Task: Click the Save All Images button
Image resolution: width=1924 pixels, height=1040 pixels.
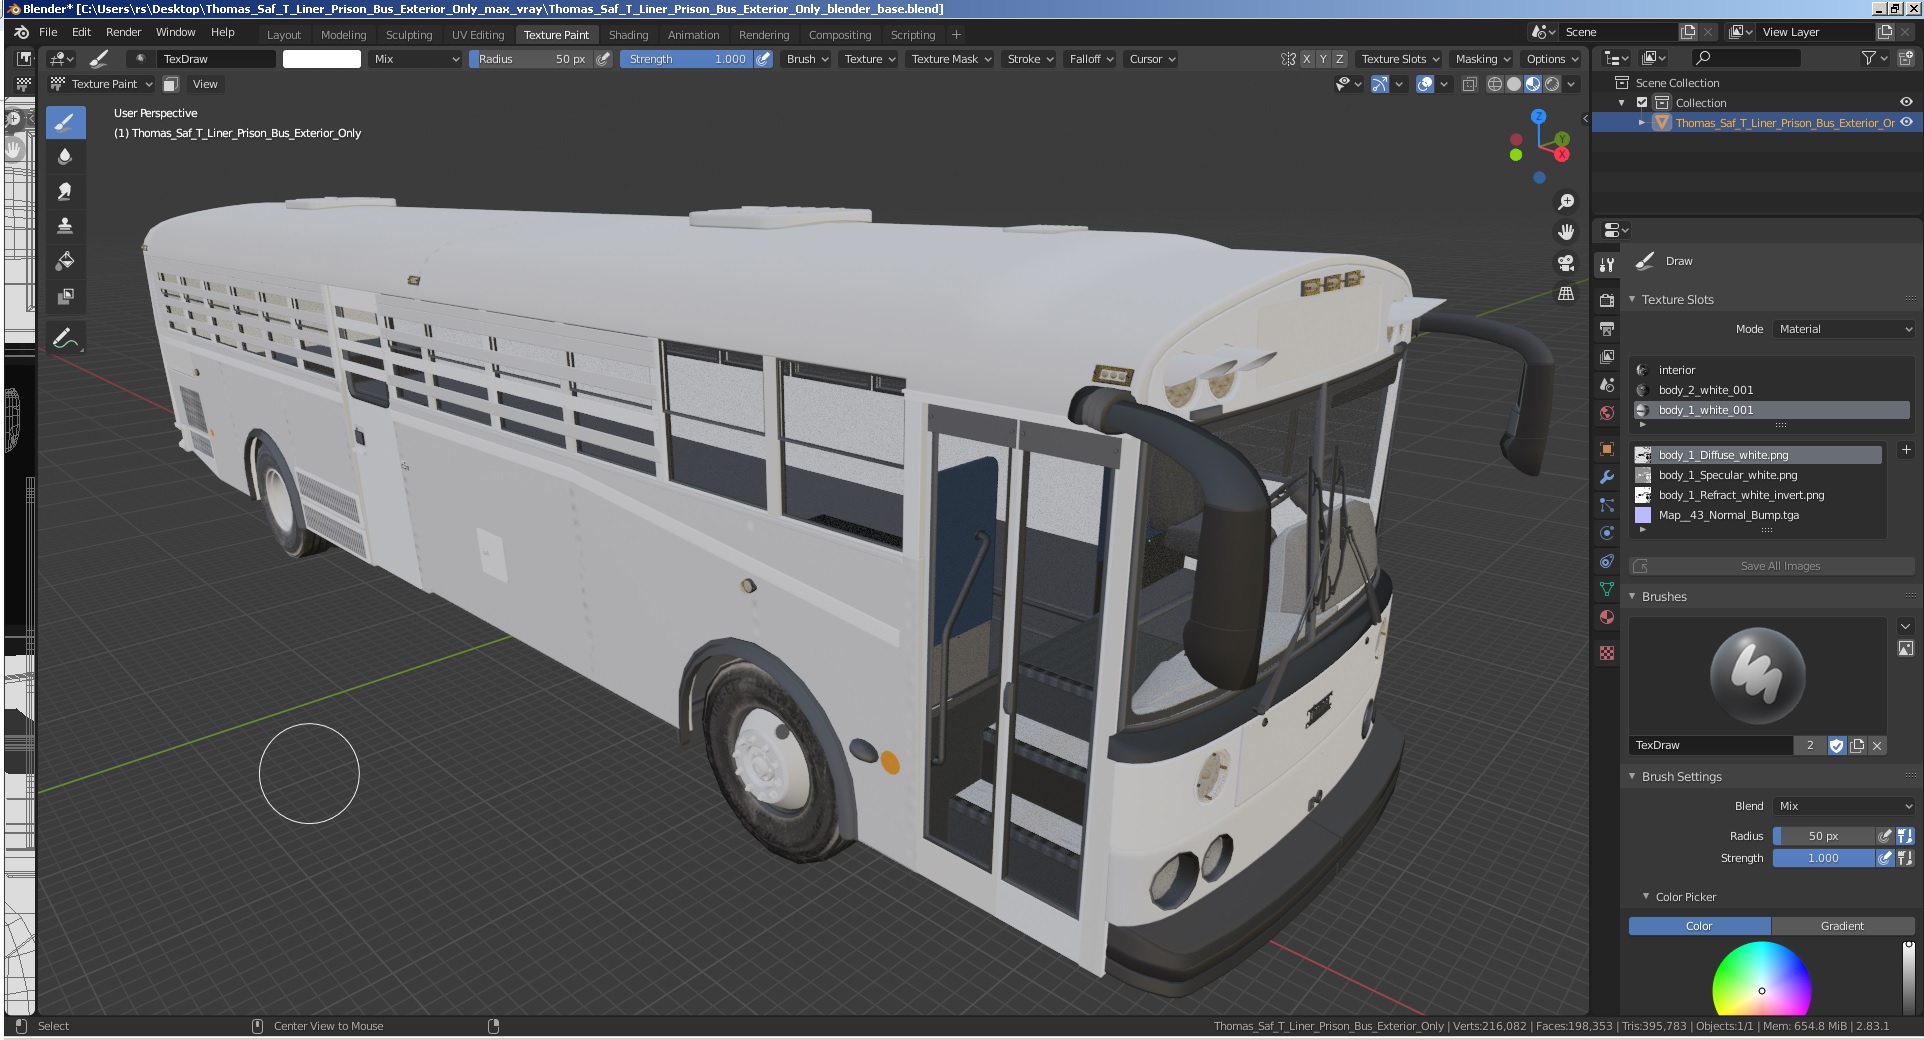Action: pos(1772,566)
